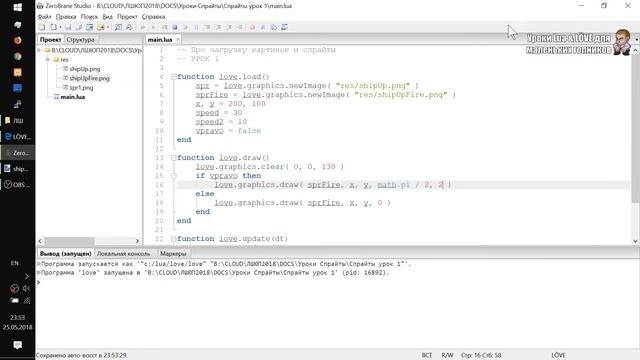Collapse the 'if vpravo then' fold marker
The height and width of the screenshot is (360, 640).
173,176
